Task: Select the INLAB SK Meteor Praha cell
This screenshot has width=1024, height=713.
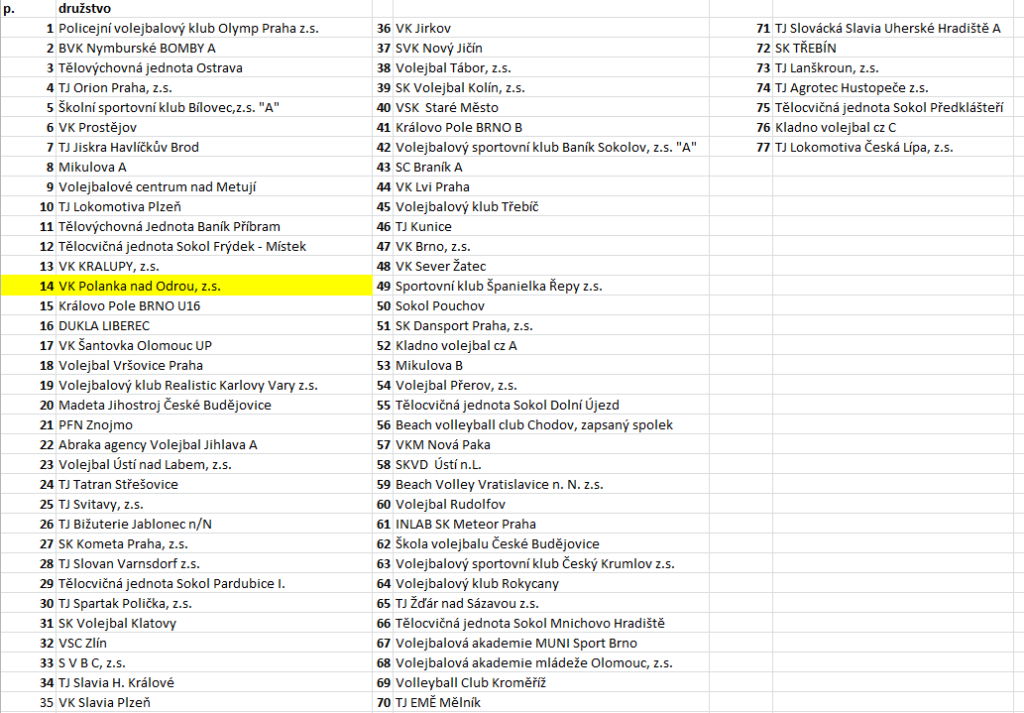Action: 466,524
